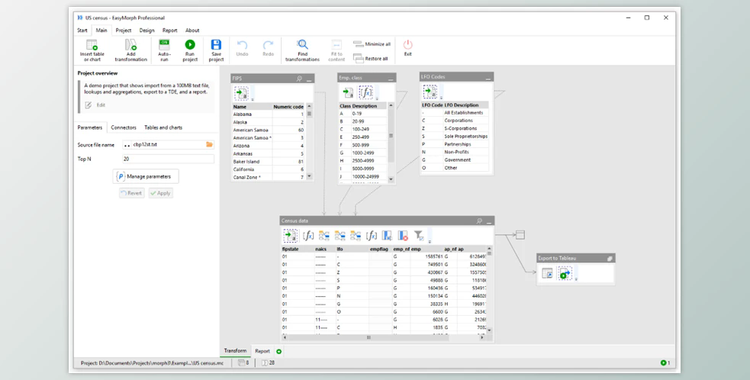750x380 pixels.
Task: Open search in Census data table header
Action: 479,221
